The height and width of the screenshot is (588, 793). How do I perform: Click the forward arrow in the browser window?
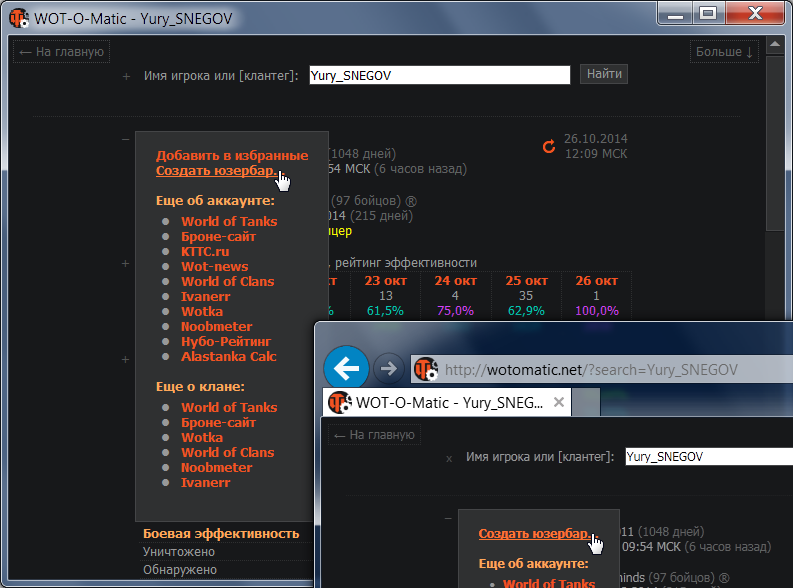(388, 369)
